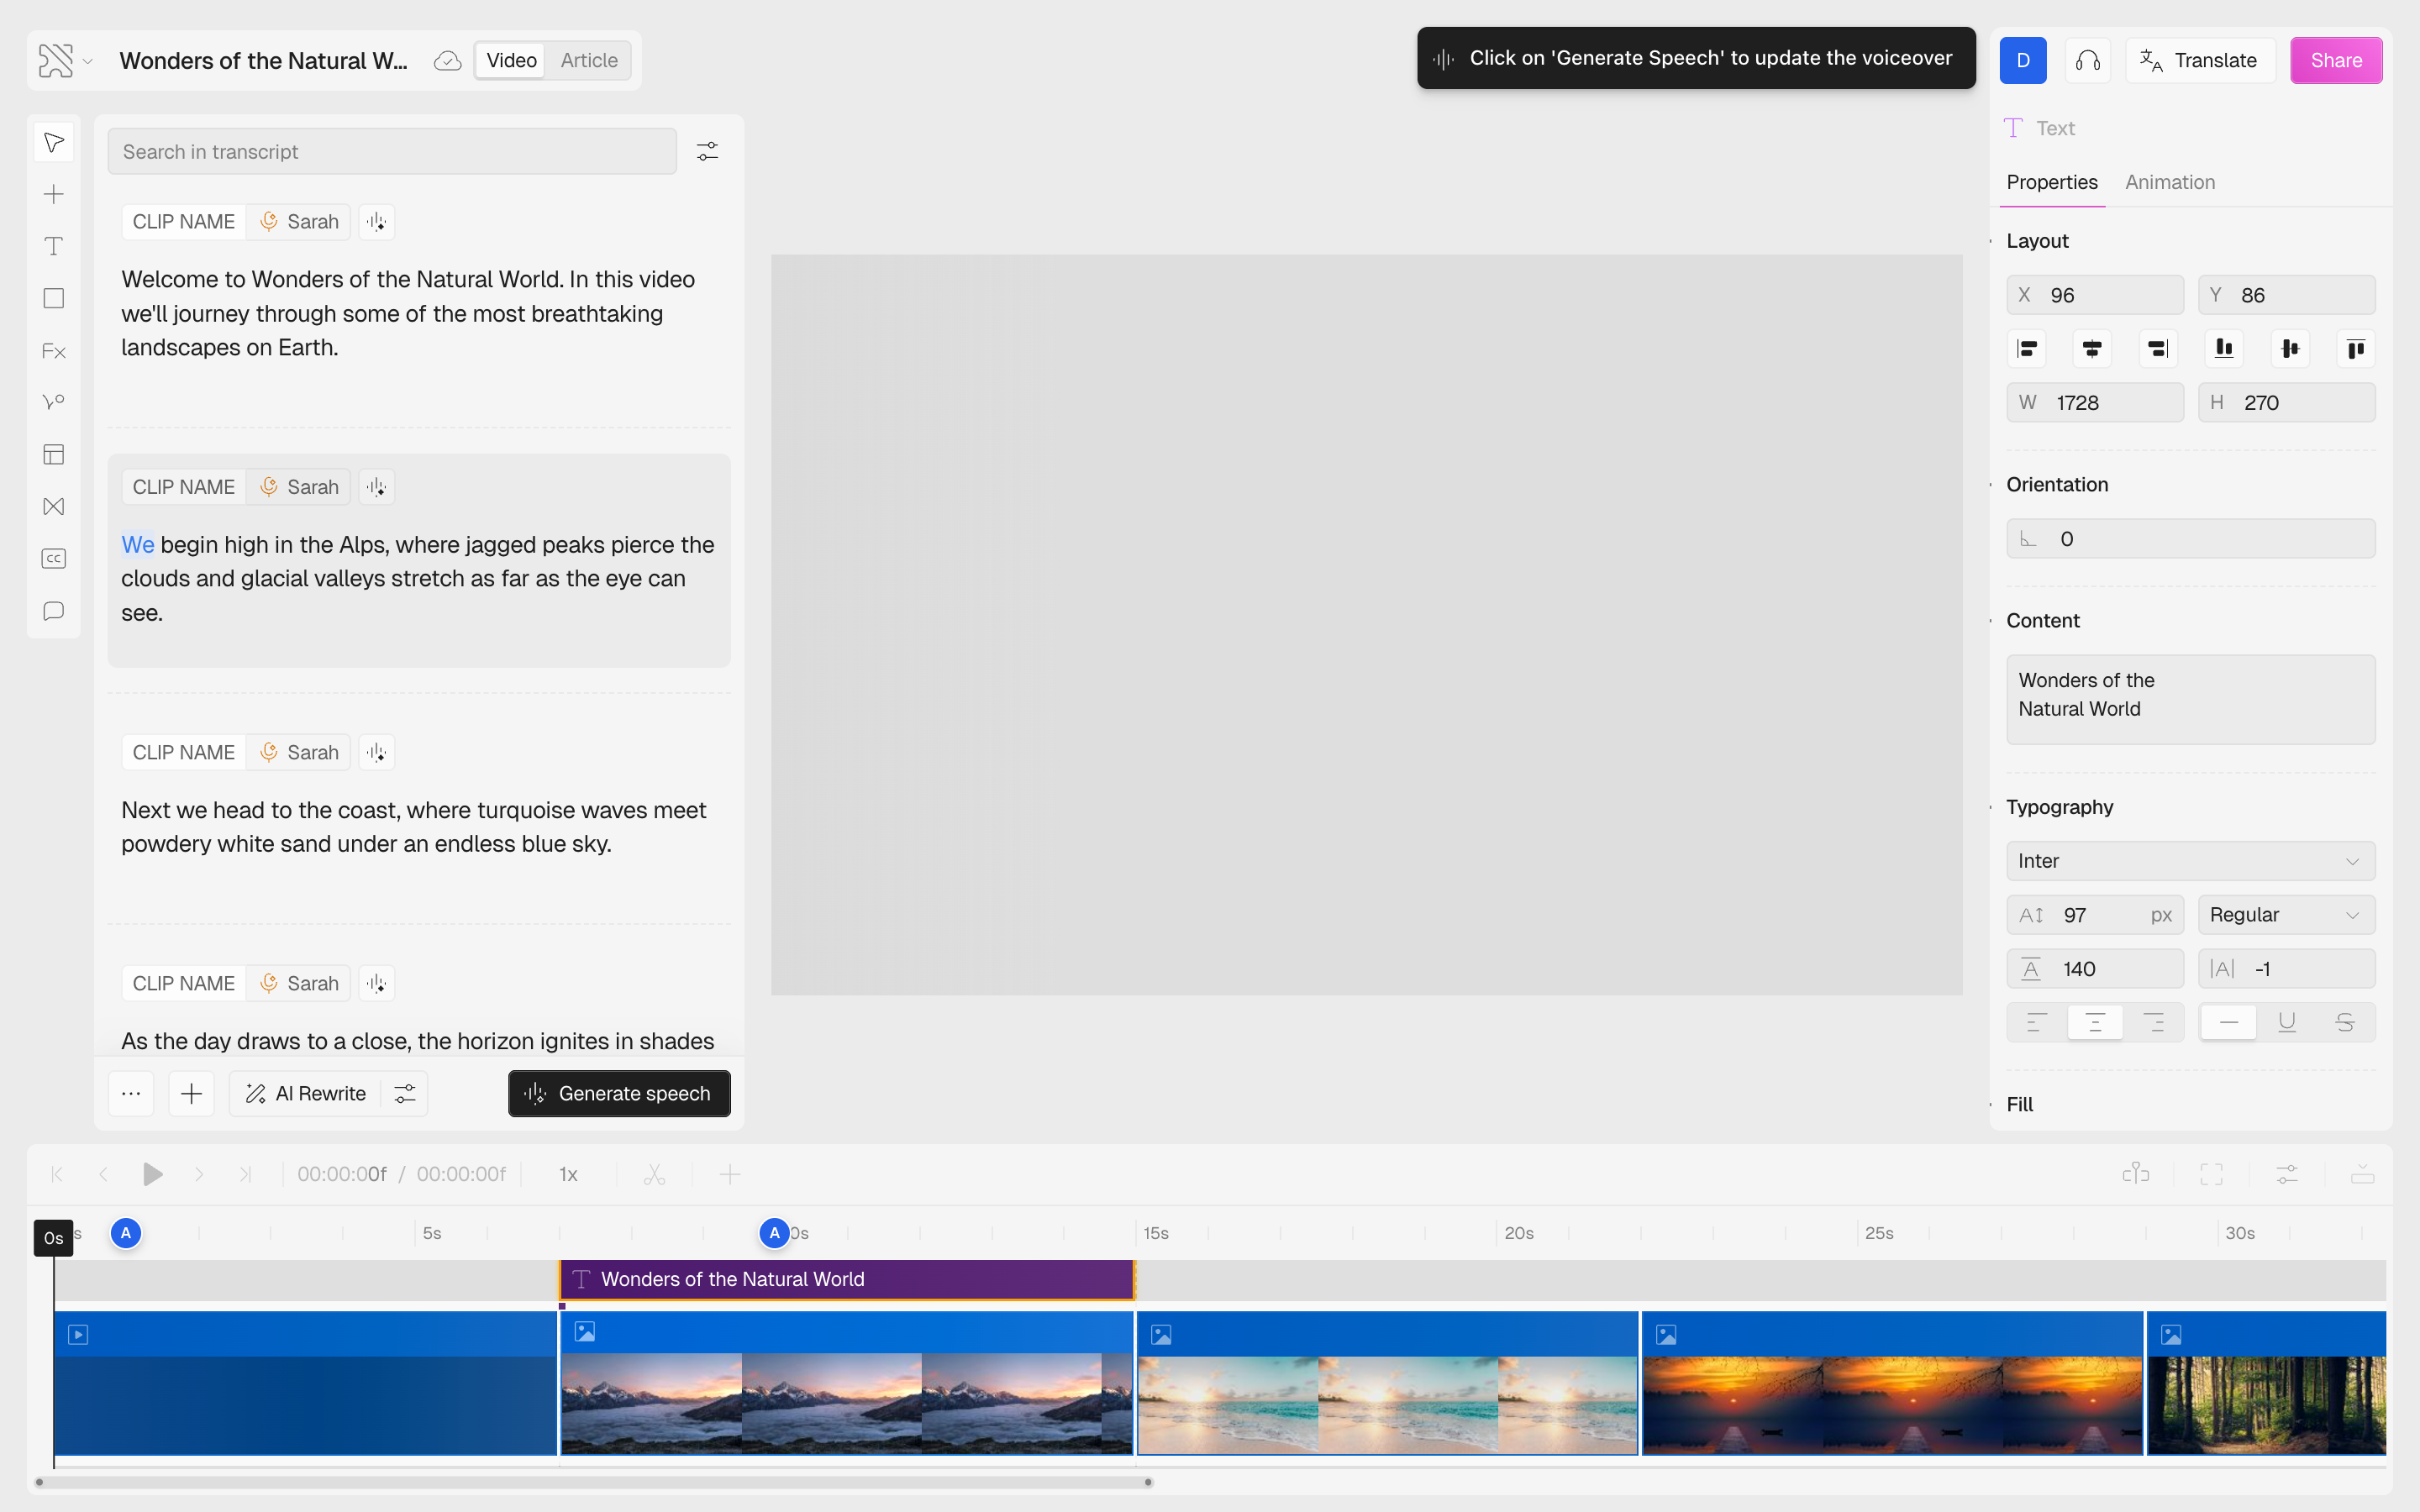Click the split scissors icon in timeline

pos(654,1174)
